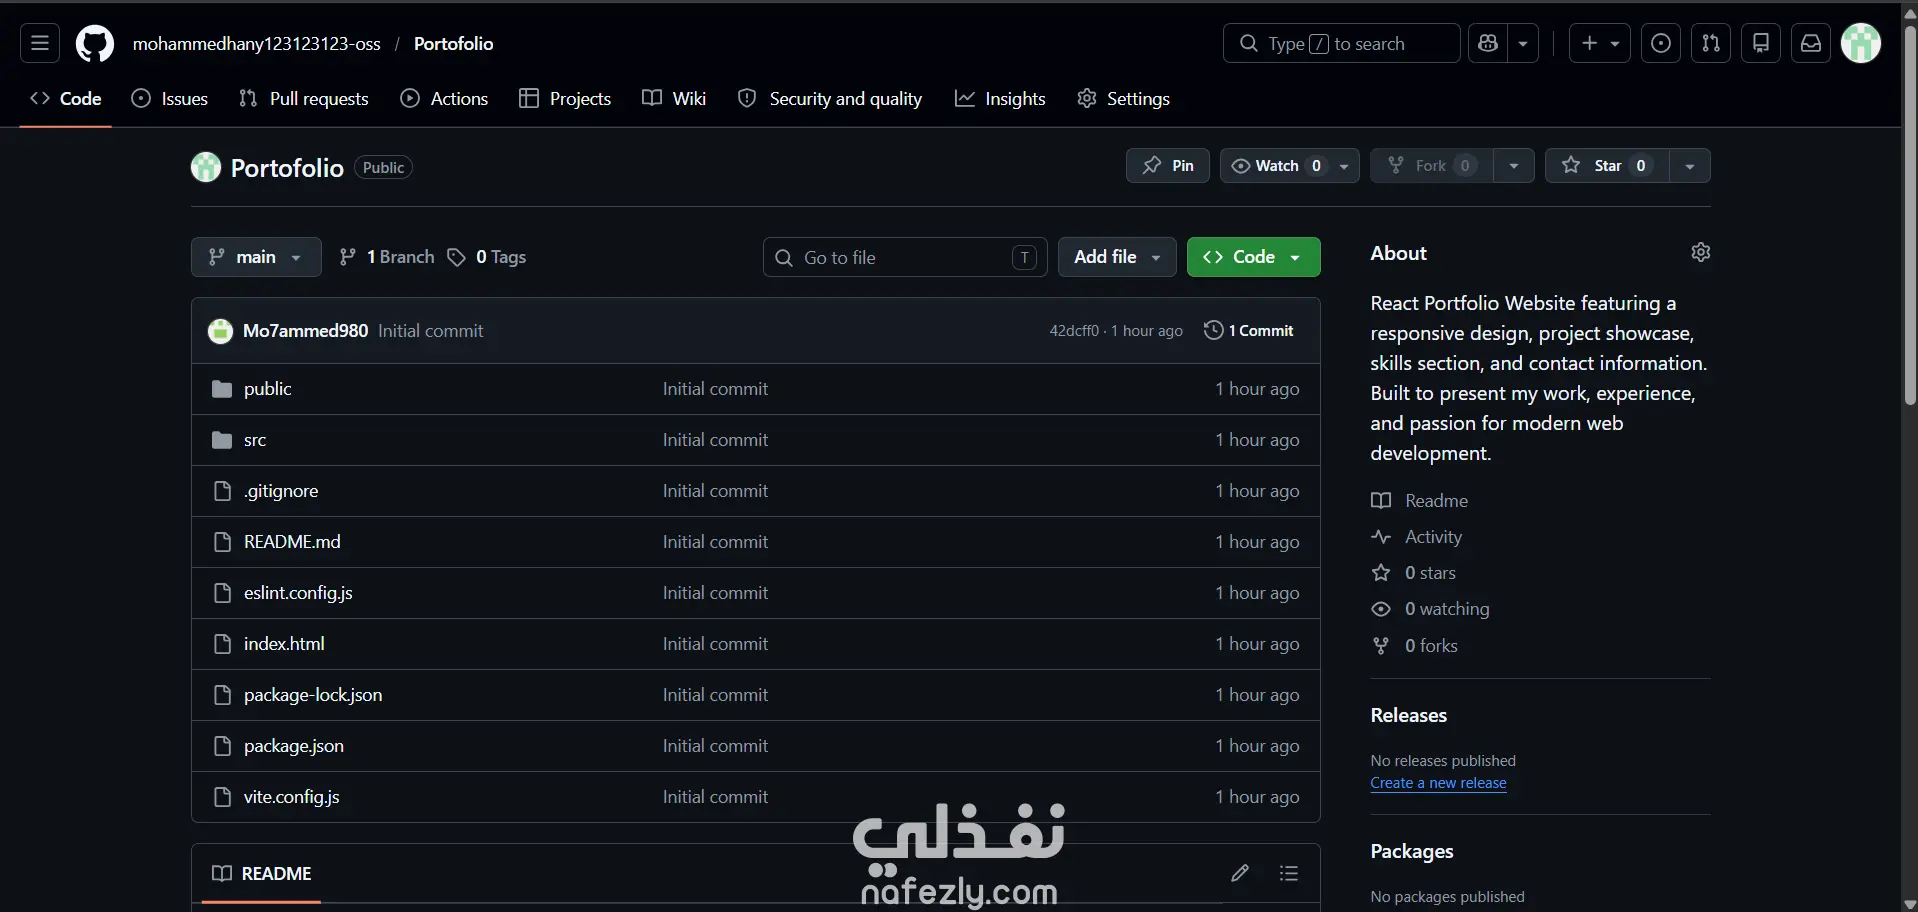The width and height of the screenshot is (1918, 912).
Task: Click the disabled Fork button
Action: pyautogui.click(x=1431, y=166)
